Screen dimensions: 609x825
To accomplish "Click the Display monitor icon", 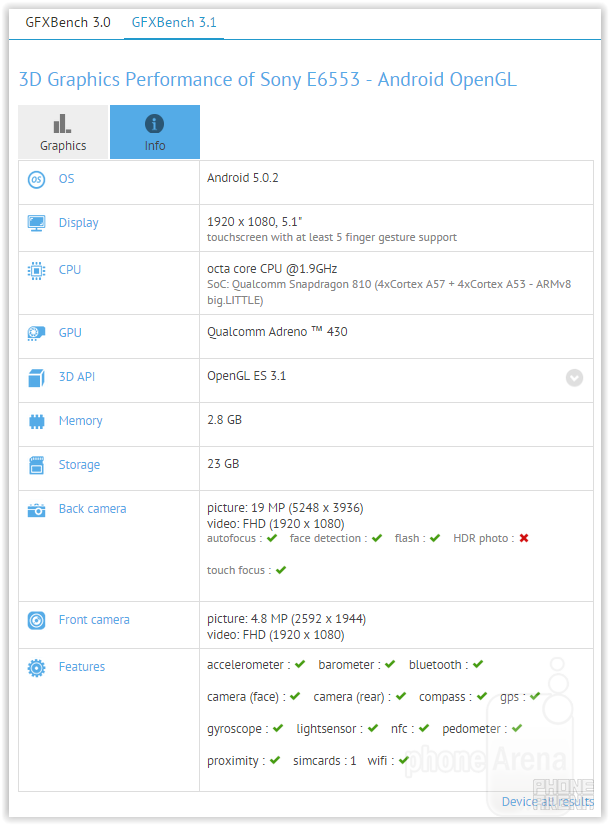I will pos(36,223).
